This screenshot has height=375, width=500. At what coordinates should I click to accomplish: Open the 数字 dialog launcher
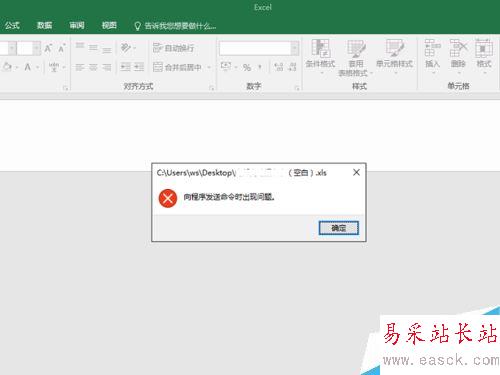(297, 88)
